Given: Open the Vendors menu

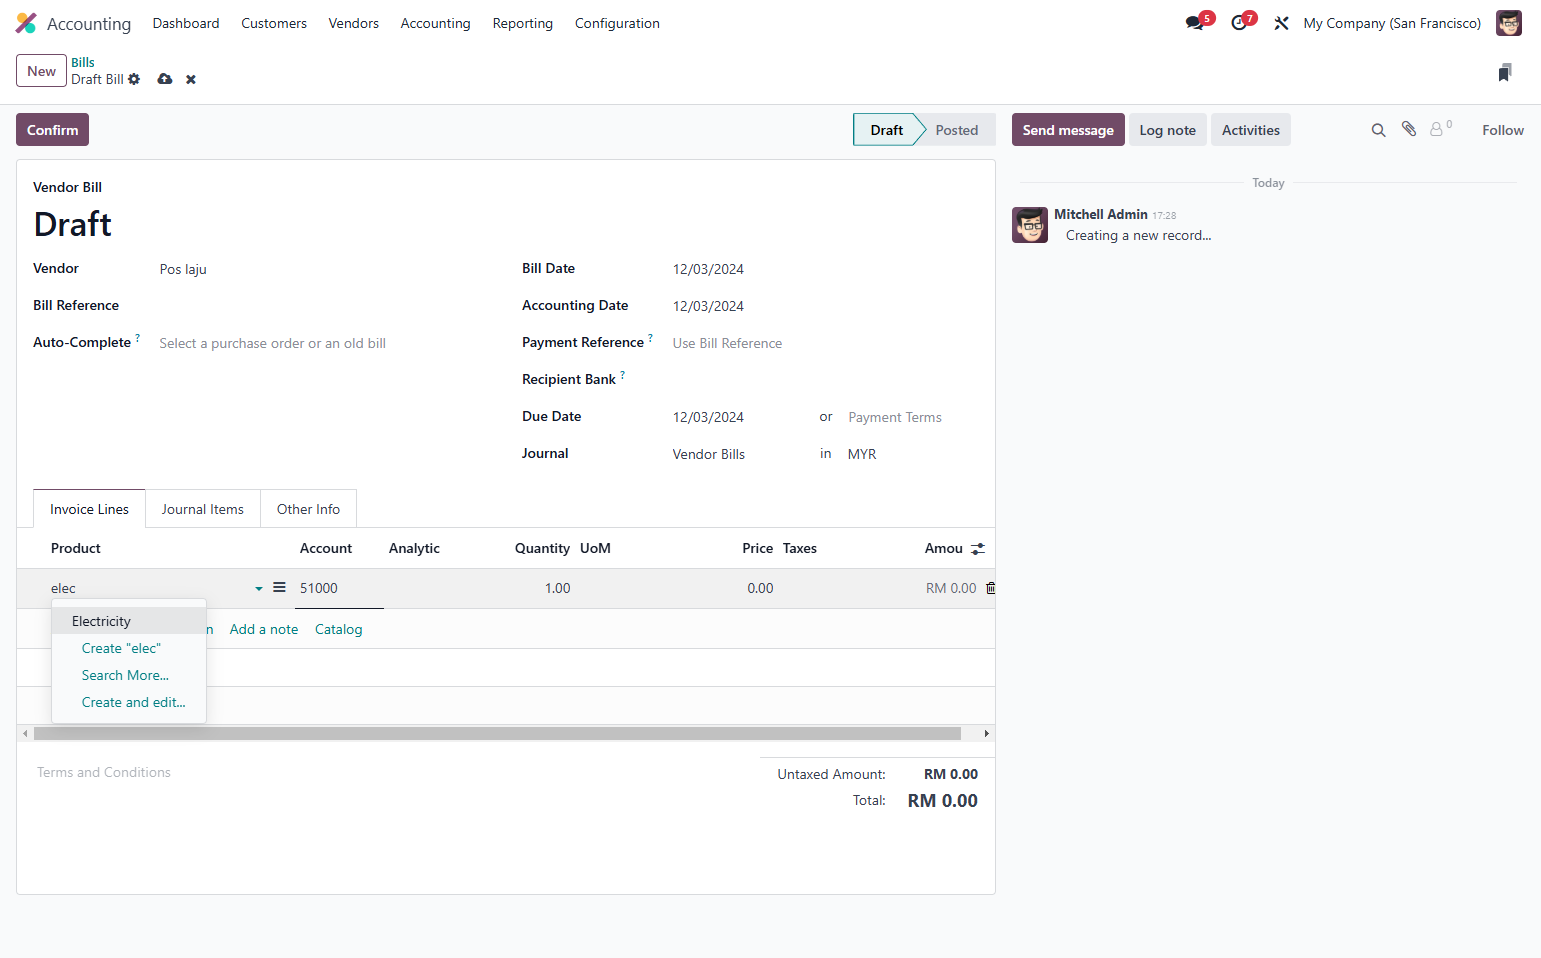Looking at the screenshot, I should click(x=354, y=23).
